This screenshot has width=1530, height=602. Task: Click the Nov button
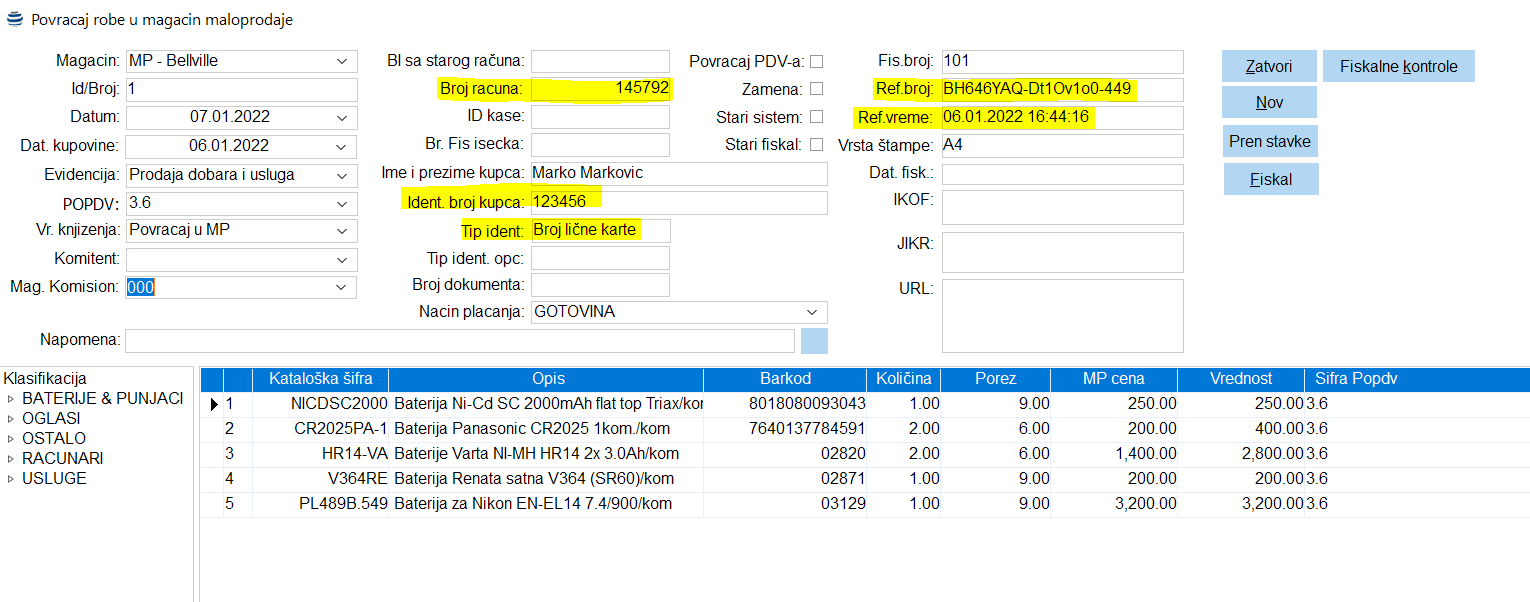click(x=1268, y=102)
